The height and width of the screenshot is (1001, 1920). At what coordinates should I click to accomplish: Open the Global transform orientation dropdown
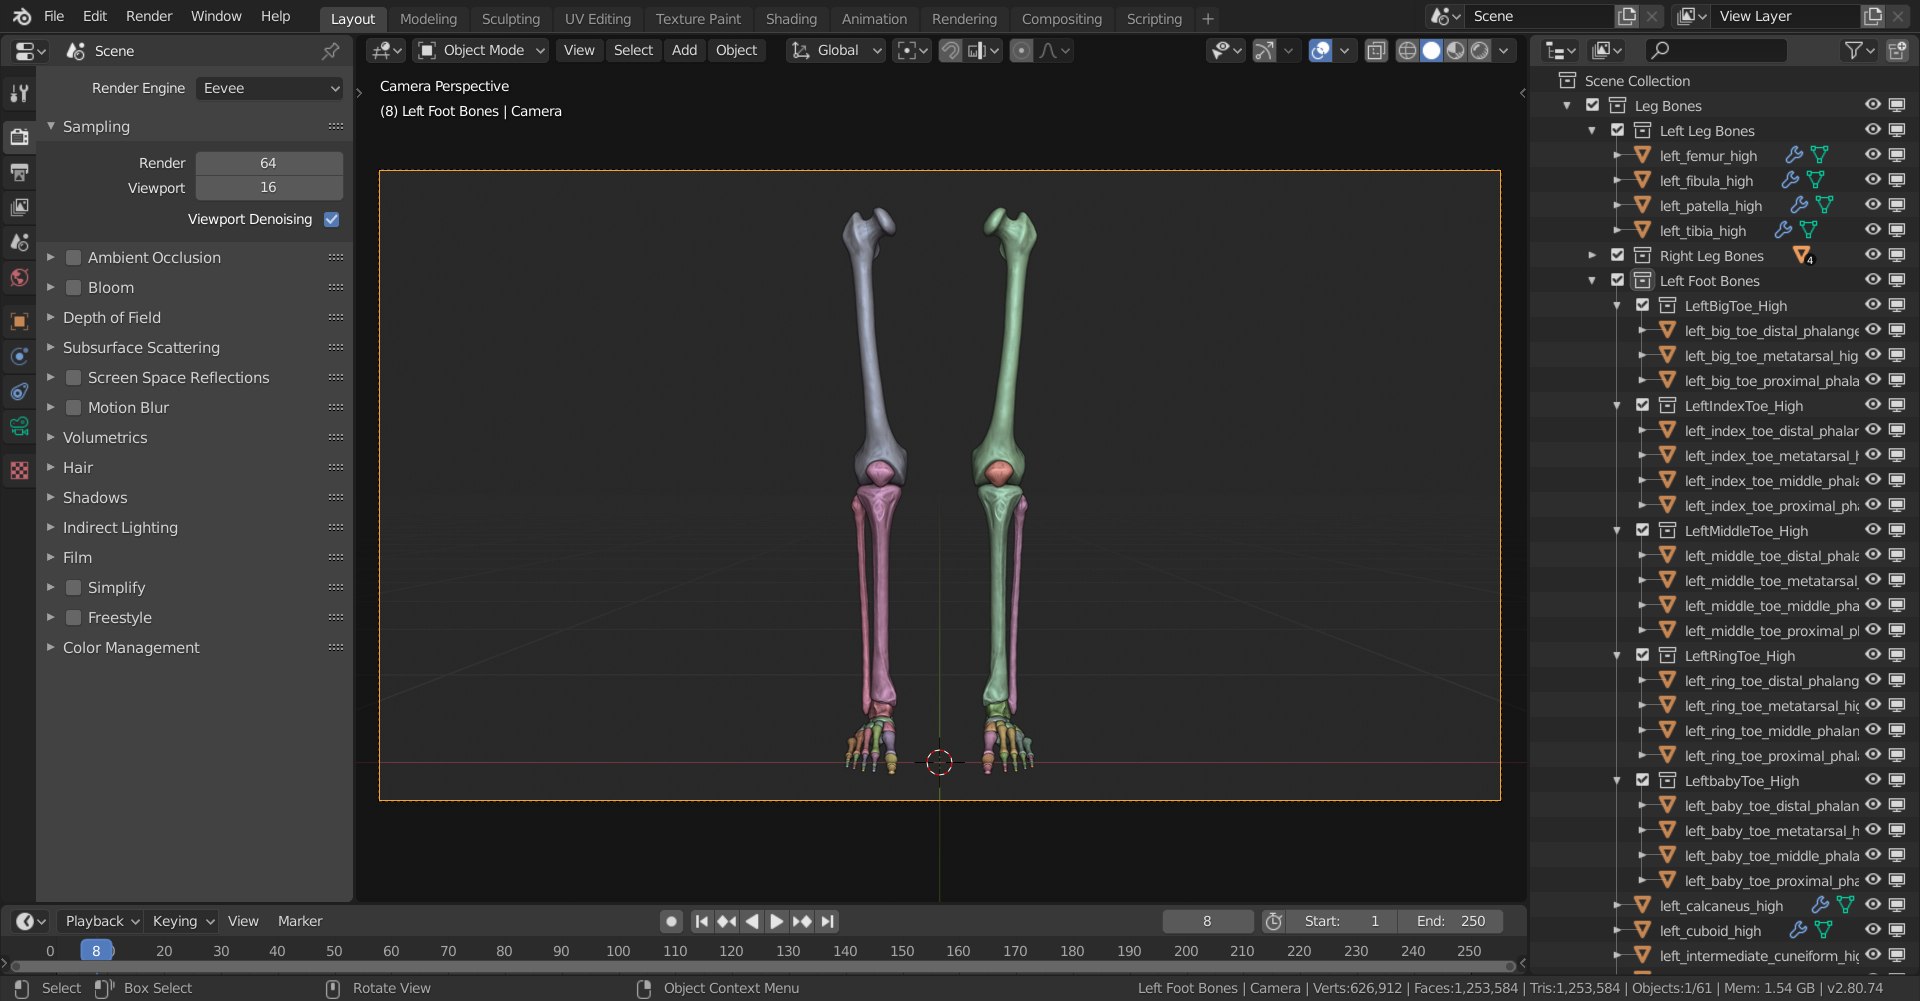coord(836,50)
